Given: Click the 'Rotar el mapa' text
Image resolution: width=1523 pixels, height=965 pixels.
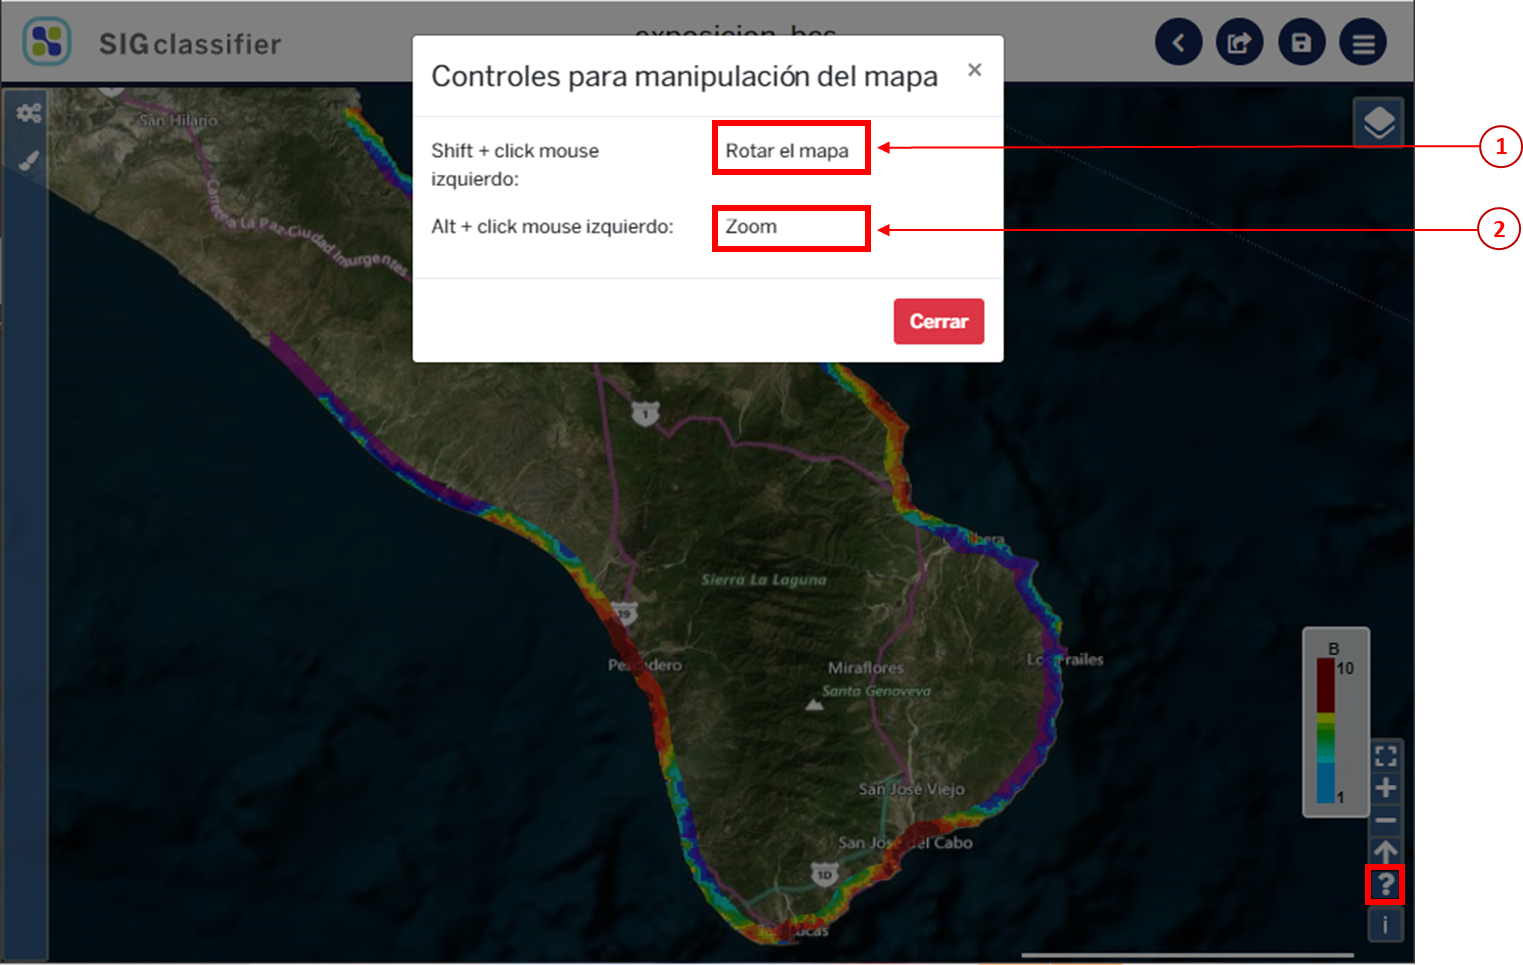Looking at the screenshot, I should point(787,151).
